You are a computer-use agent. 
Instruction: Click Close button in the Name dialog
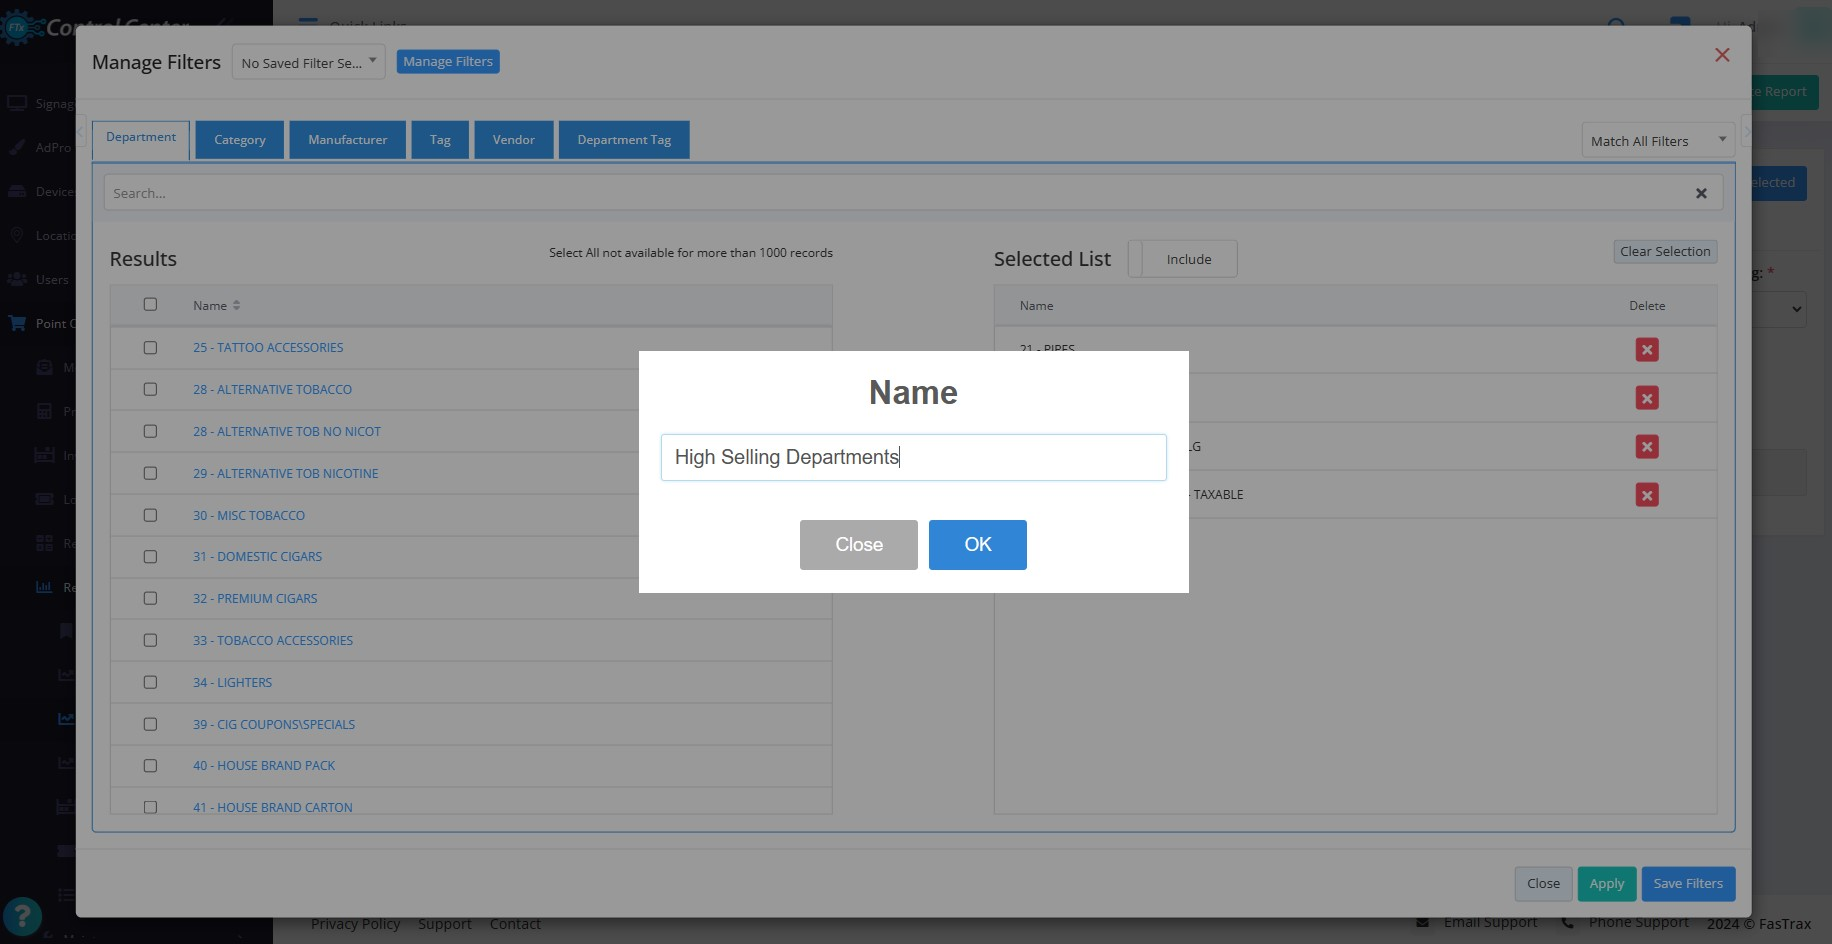pos(858,545)
